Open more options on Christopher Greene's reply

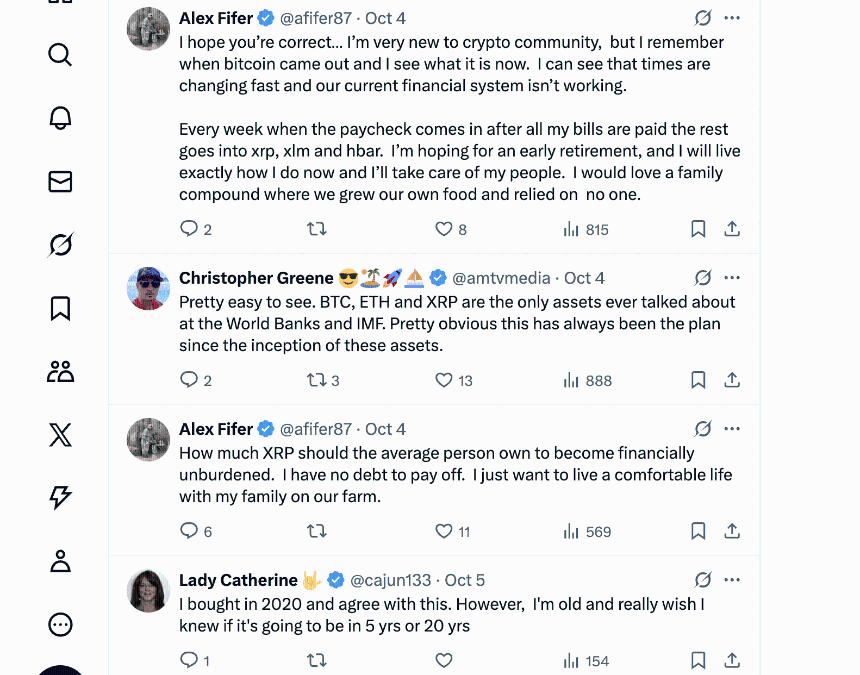coord(732,277)
